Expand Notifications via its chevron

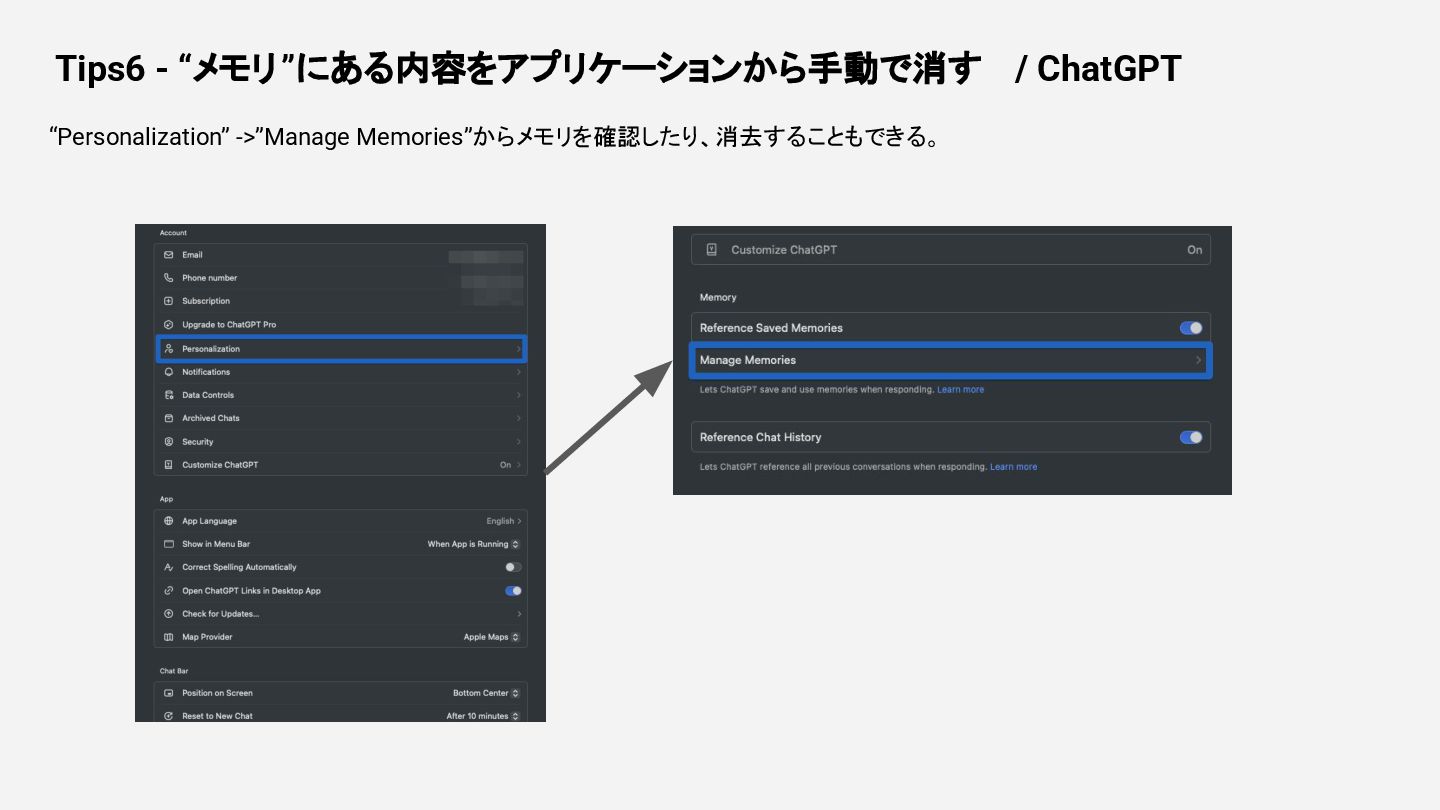pos(519,372)
